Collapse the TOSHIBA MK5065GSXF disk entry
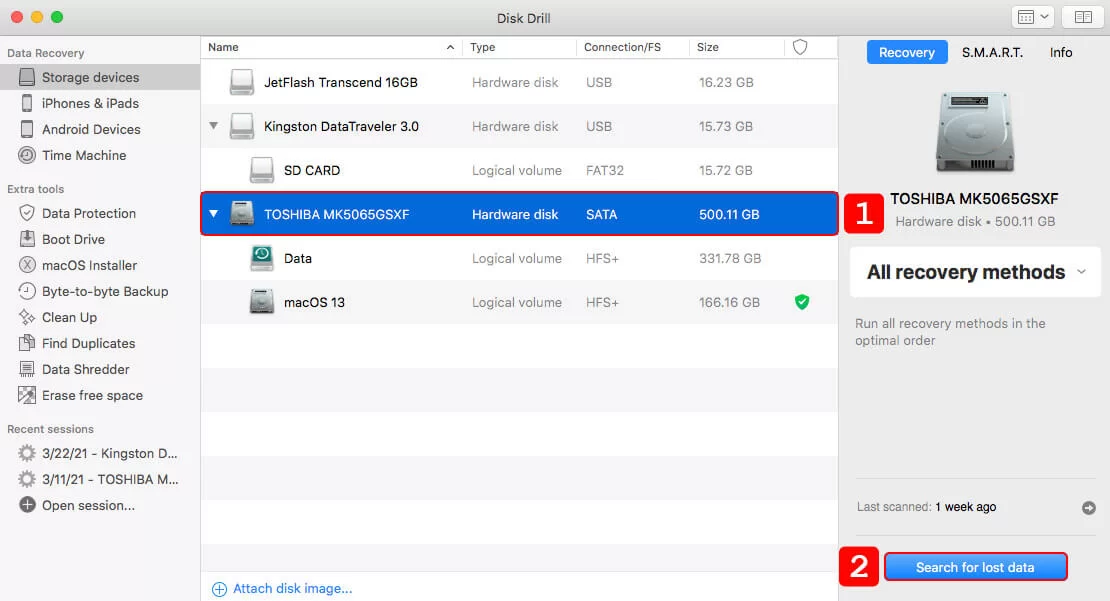The width and height of the screenshot is (1110, 601). (212, 213)
